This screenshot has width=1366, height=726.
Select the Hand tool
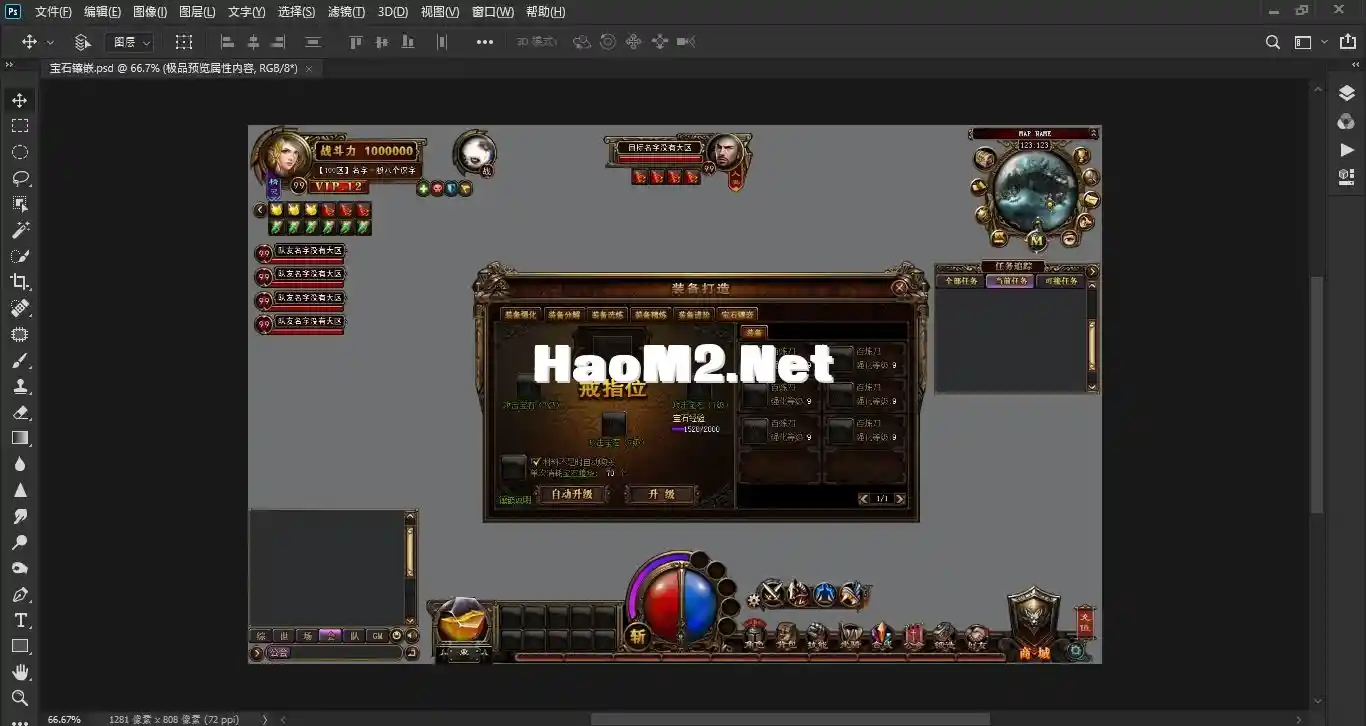click(x=20, y=672)
